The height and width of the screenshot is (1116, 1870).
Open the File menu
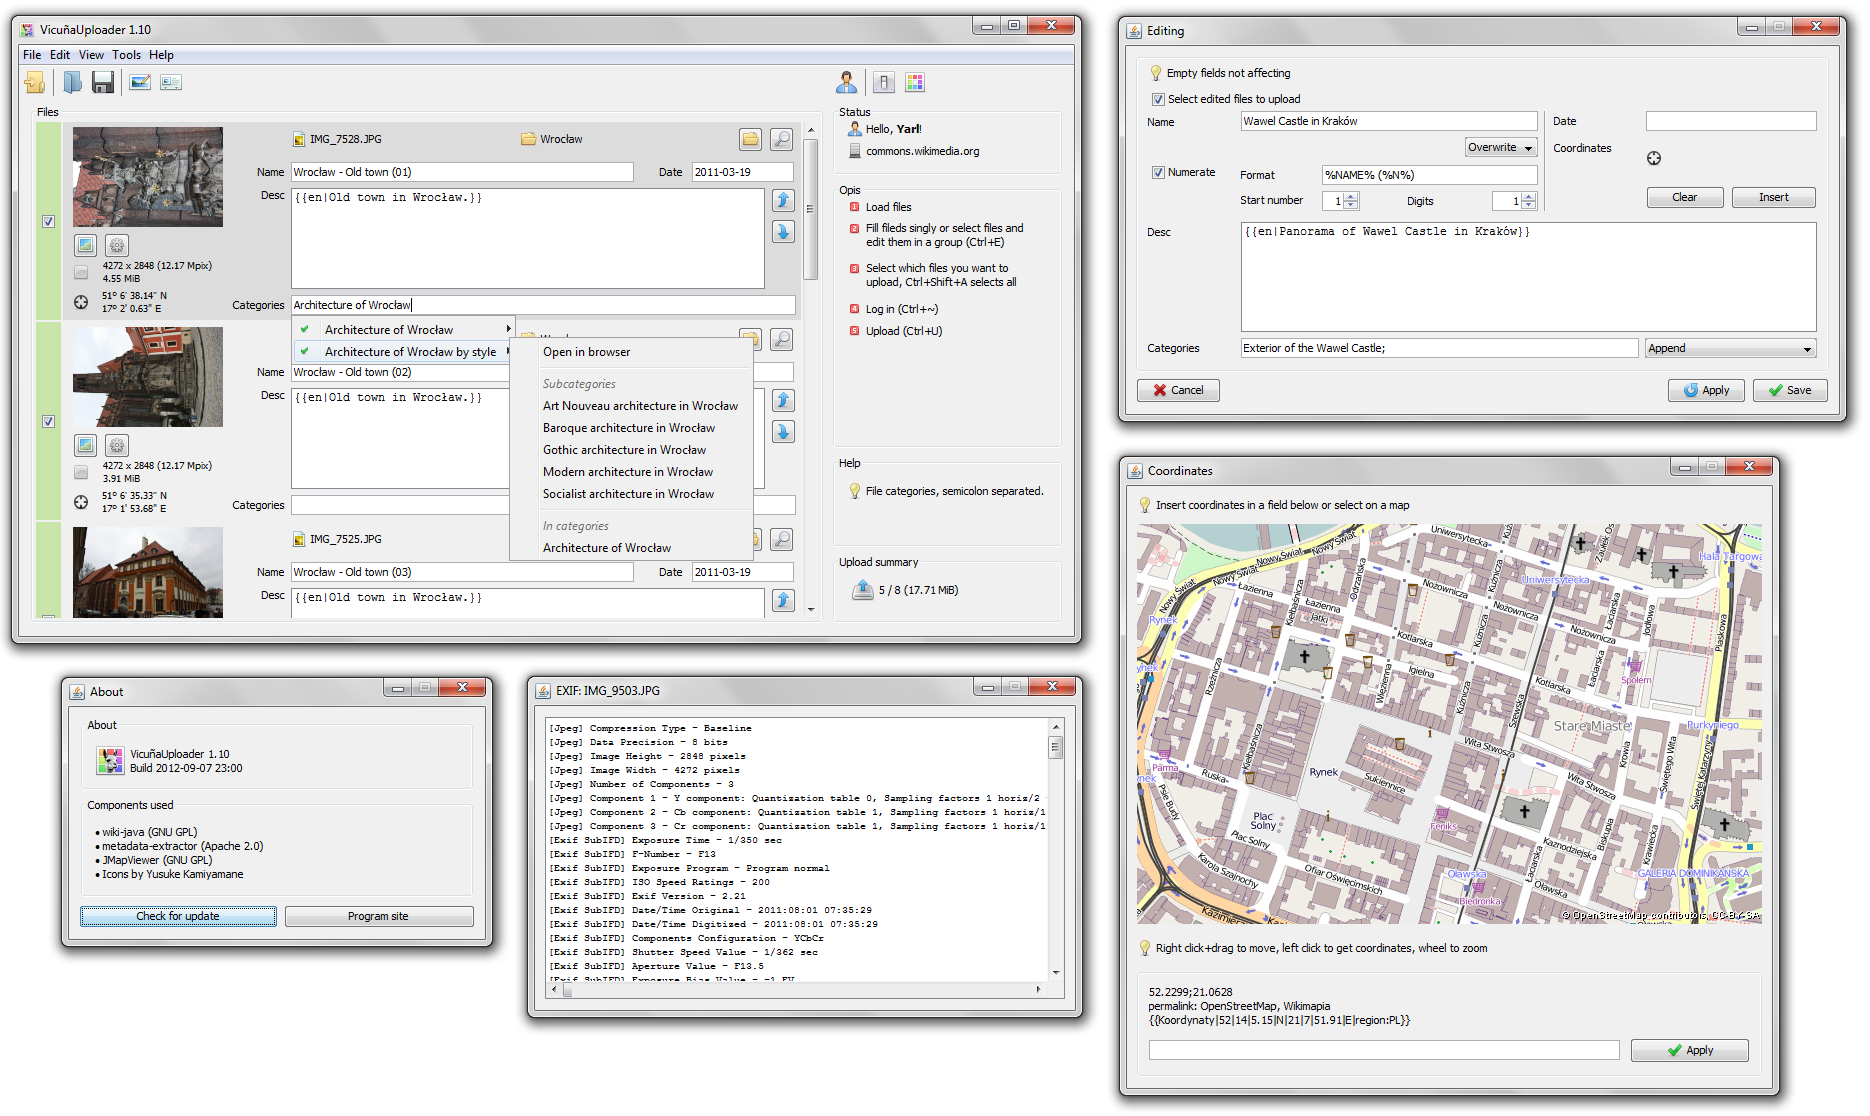[32, 55]
